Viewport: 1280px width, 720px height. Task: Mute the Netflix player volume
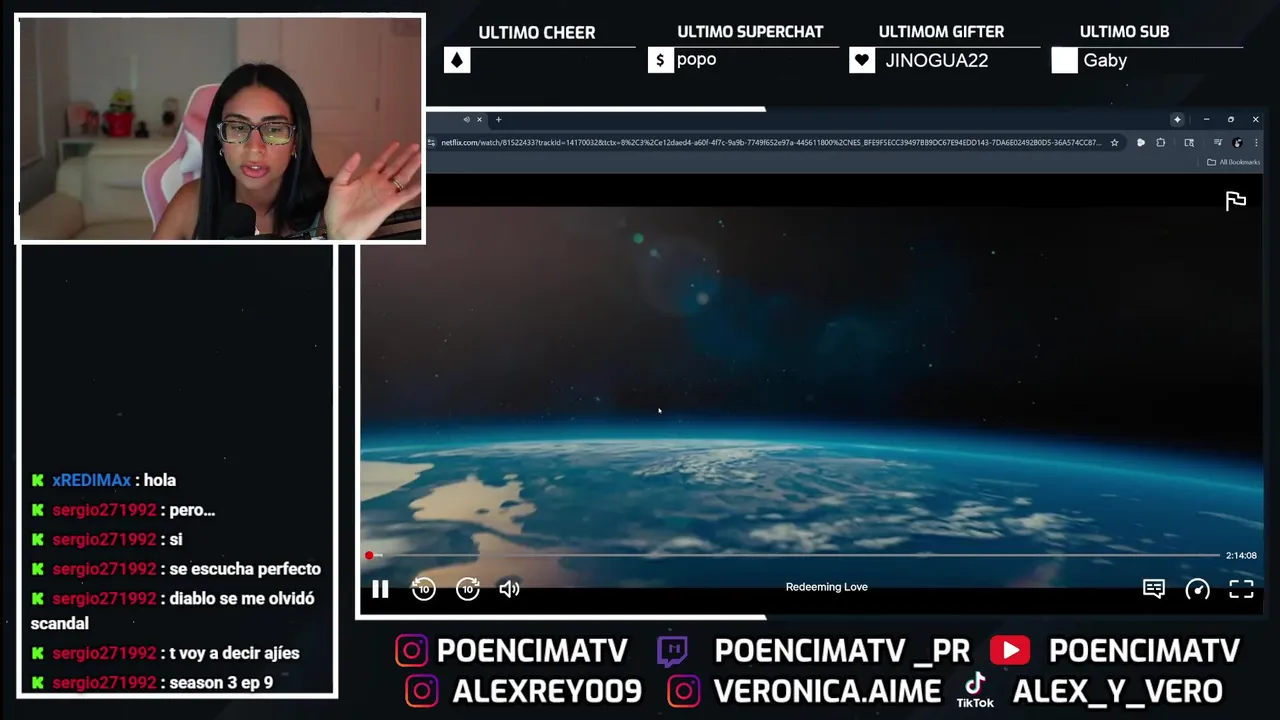509,589
